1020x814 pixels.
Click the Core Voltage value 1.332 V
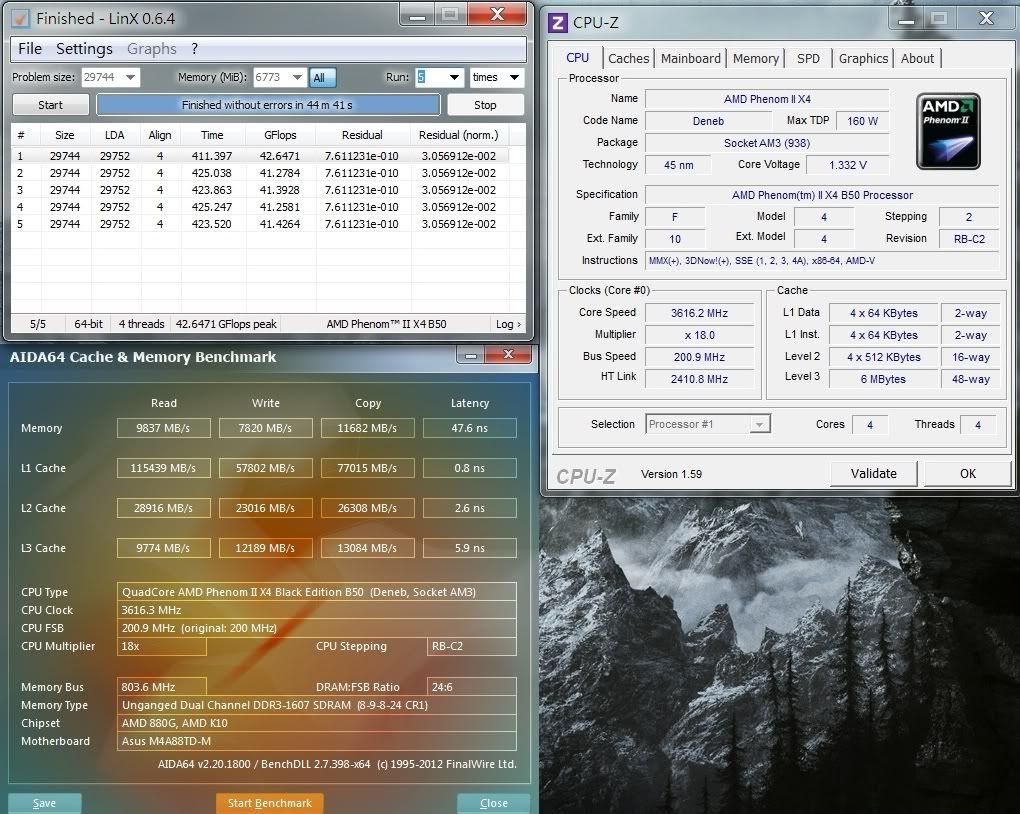coord(848,165)
